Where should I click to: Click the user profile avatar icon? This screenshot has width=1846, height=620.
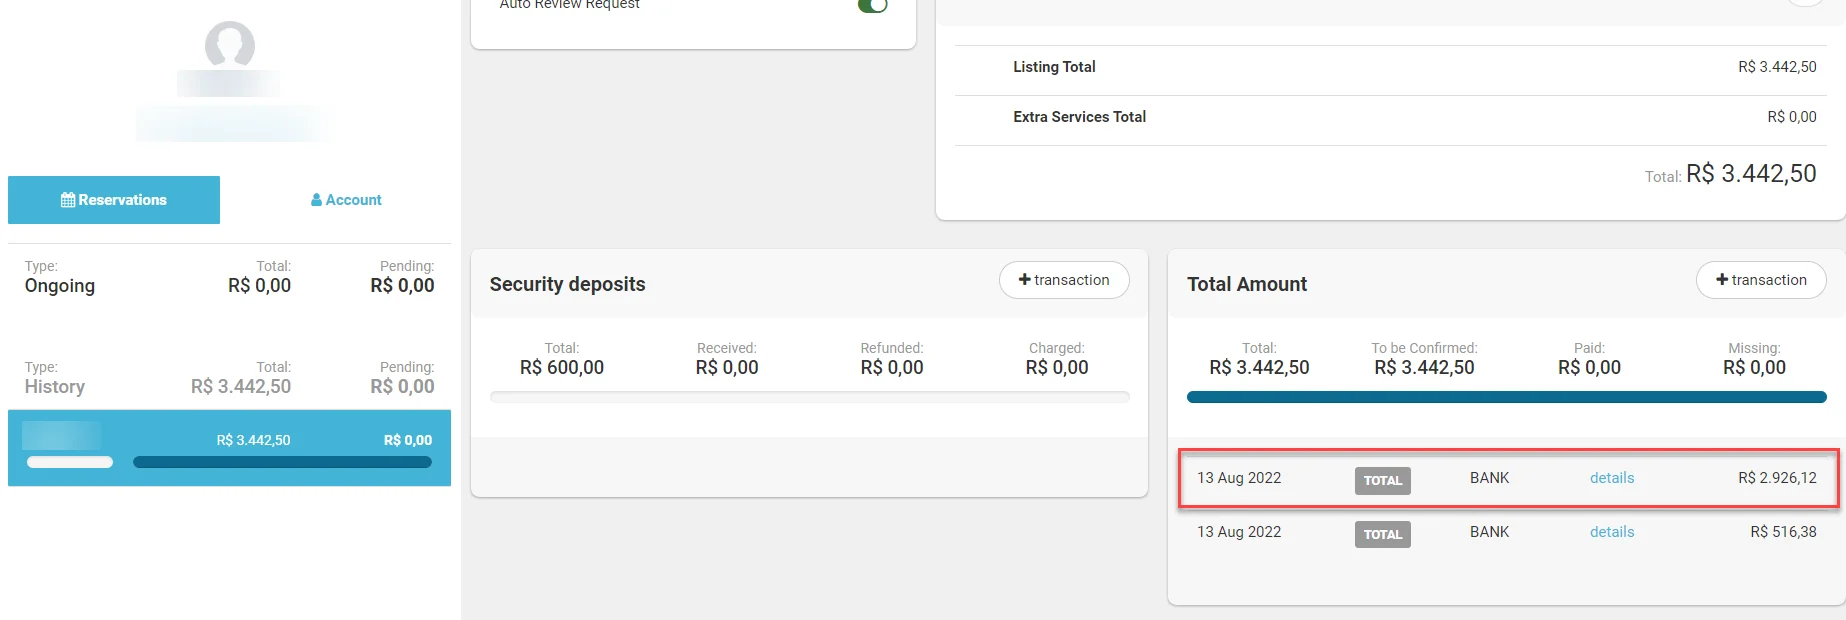coord(229,45)
